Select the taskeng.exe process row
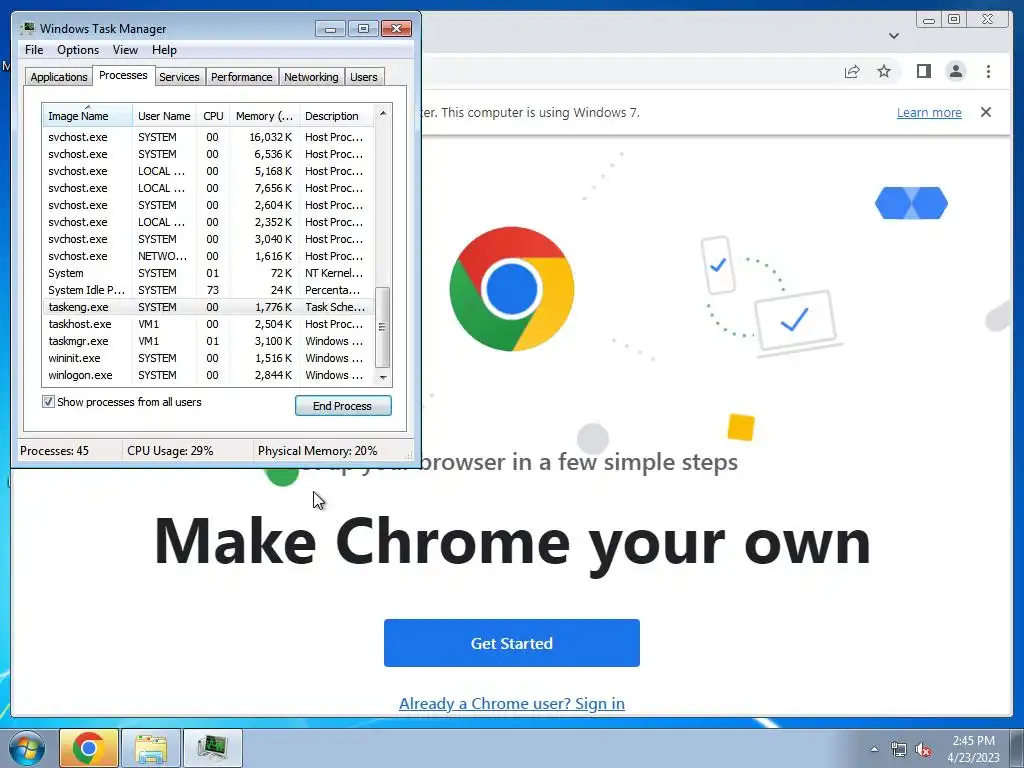1024x768 pixels. click(208, 307)
